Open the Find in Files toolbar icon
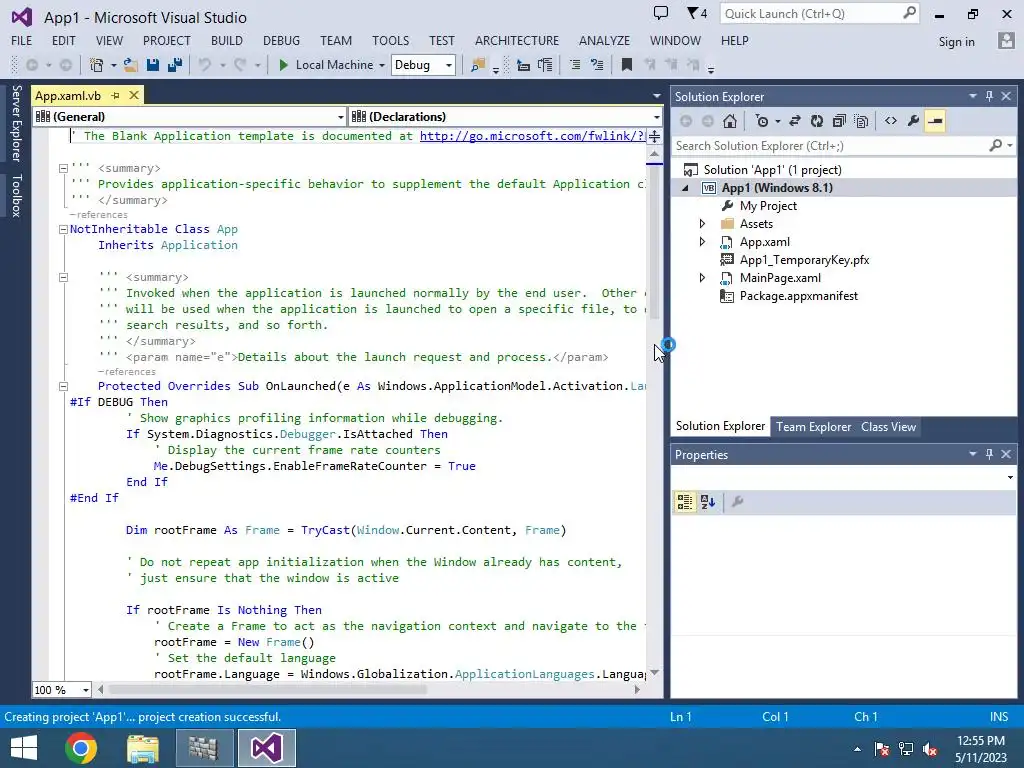 pos(478,65)
